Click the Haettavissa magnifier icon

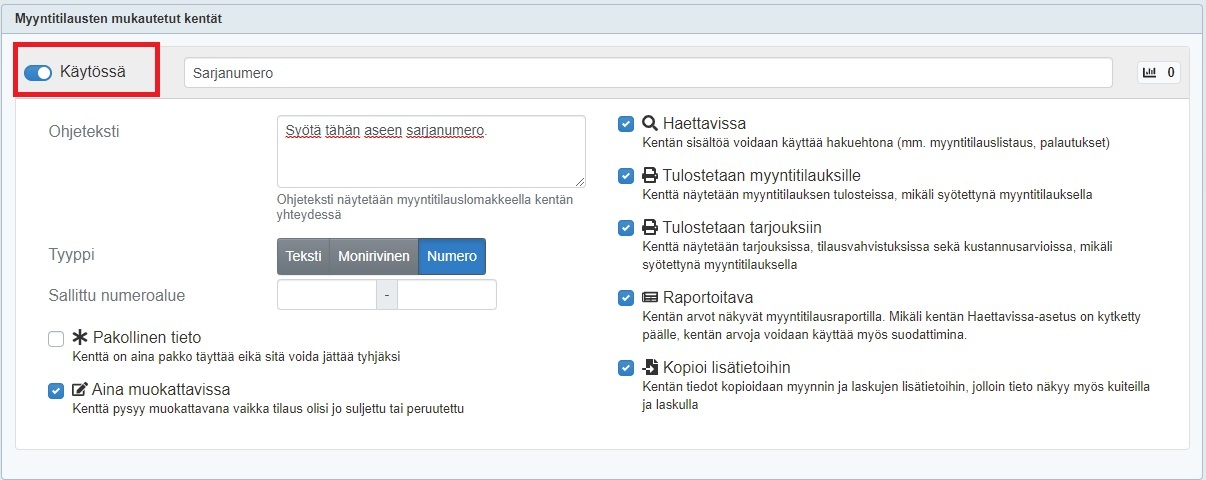650,124
